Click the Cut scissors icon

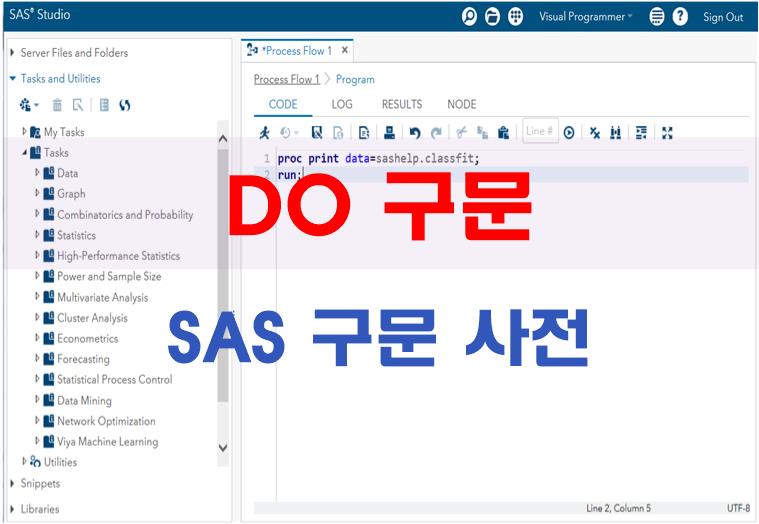[x=461, y=132]
